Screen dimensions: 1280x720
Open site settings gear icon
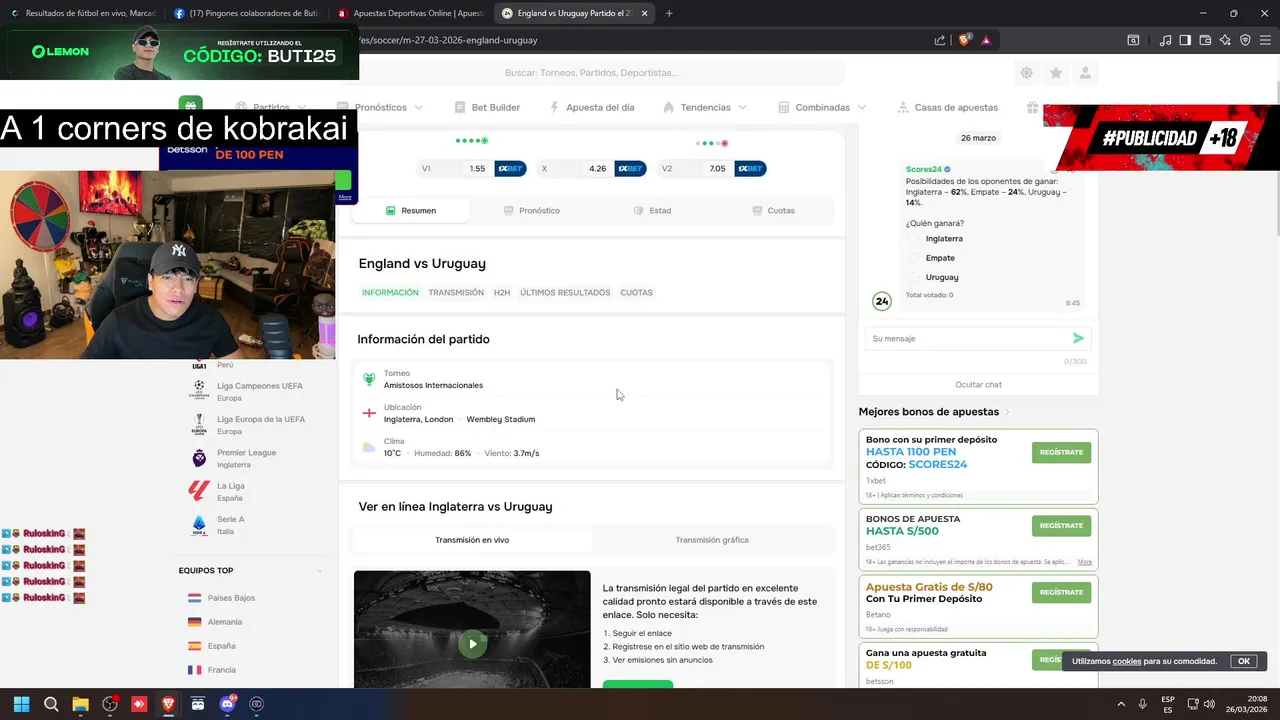point(1026,73)
